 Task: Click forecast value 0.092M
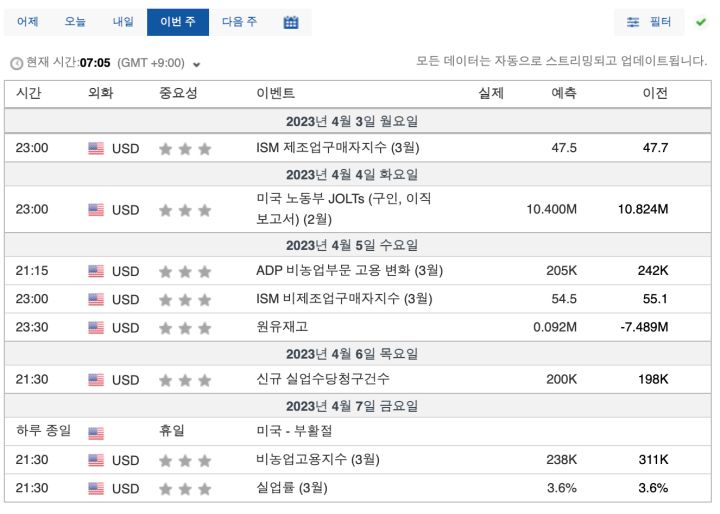pos(555,328)
